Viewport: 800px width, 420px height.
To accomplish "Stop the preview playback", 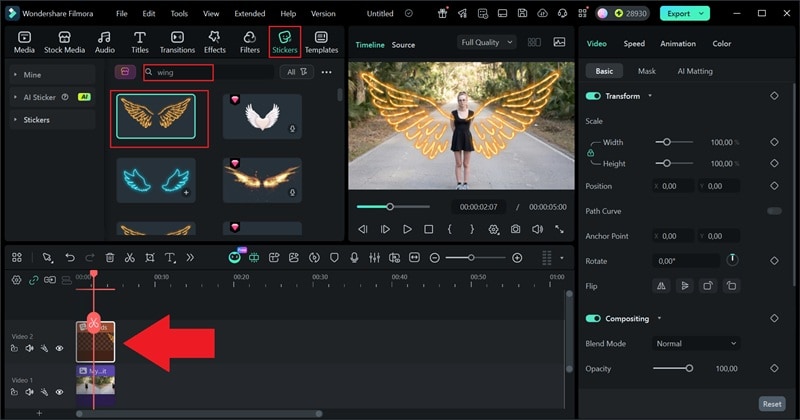I will coord(429,229).
